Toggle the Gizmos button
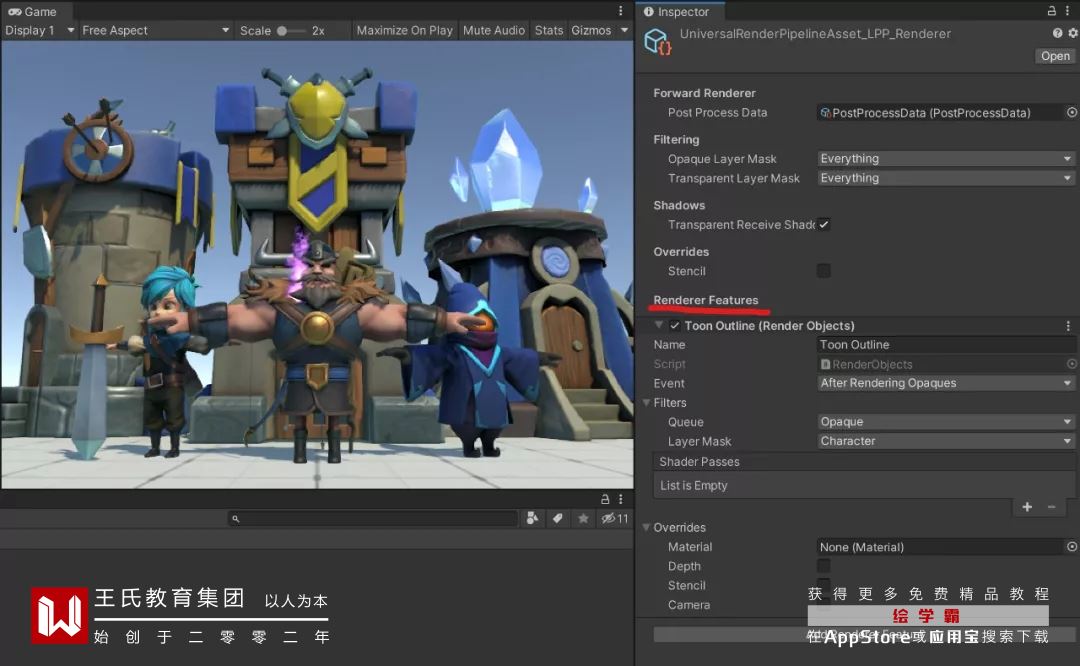1080x666 pixels. (591, 30)
